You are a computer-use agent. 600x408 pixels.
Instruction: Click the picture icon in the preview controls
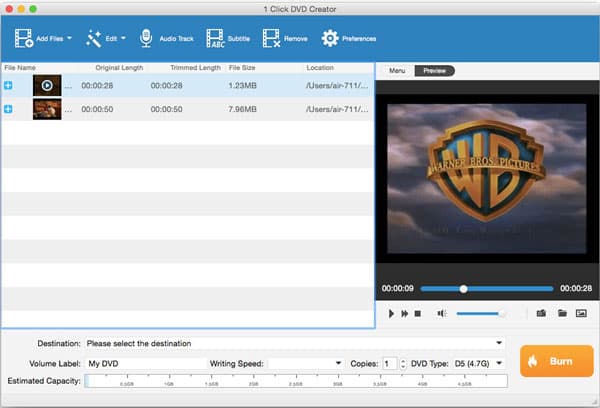pyautogui.click(x=581, y=313)
